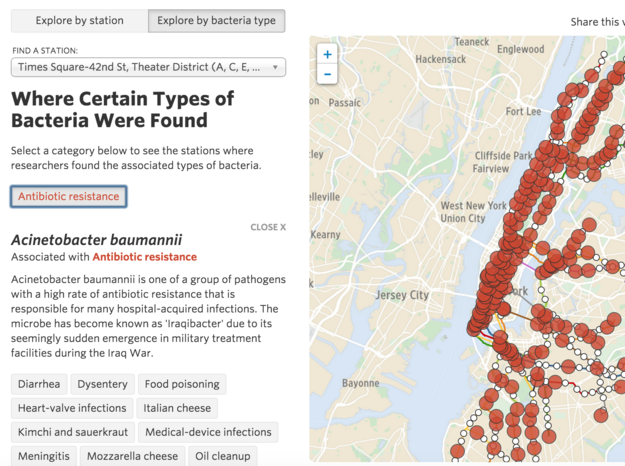Zoom out the map with minus button
Image resolution: width=625 pixels, height=466 pixels.
coord(327,74)
